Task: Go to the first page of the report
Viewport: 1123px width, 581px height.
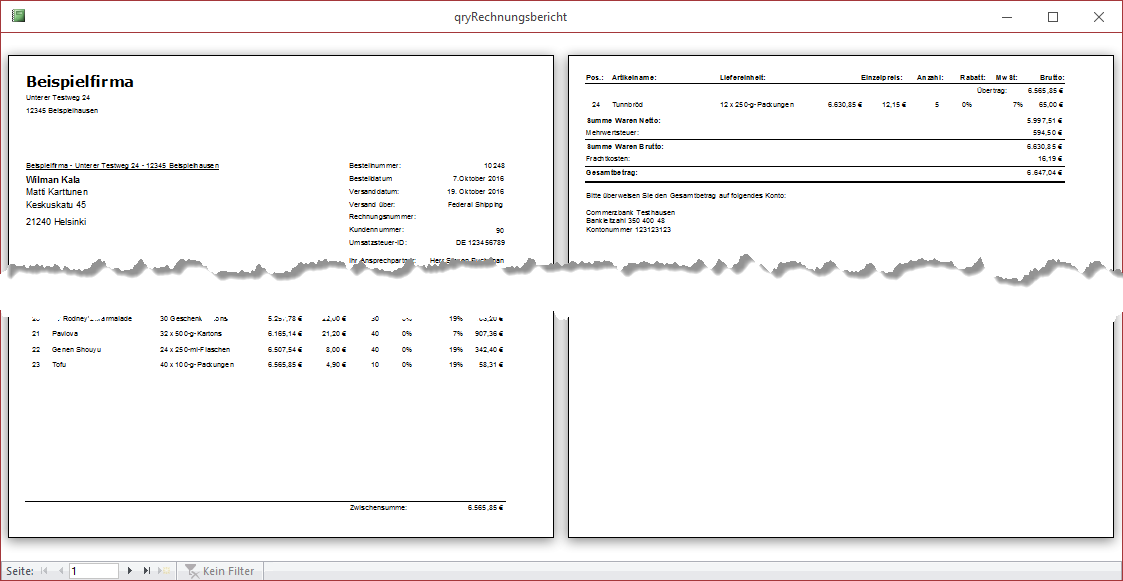Action: (x=44, y=571)
